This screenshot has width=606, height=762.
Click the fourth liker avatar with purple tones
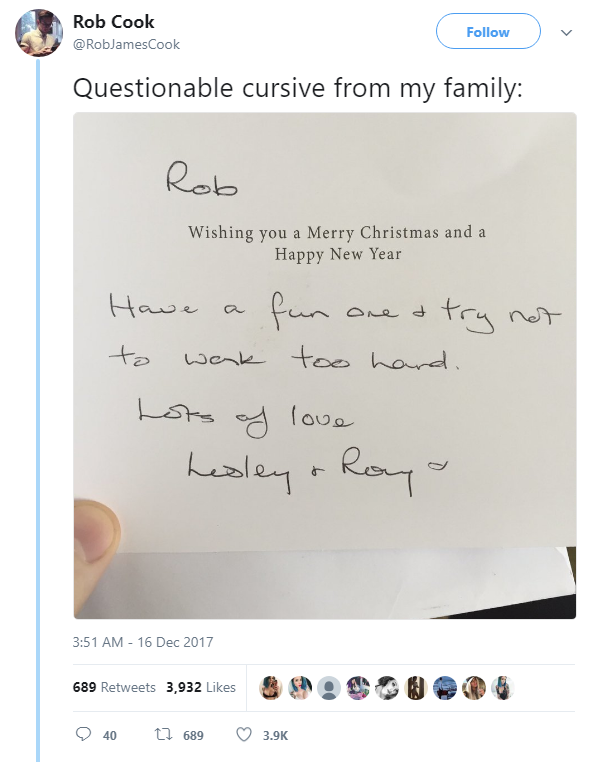click(x=358, y=688)
